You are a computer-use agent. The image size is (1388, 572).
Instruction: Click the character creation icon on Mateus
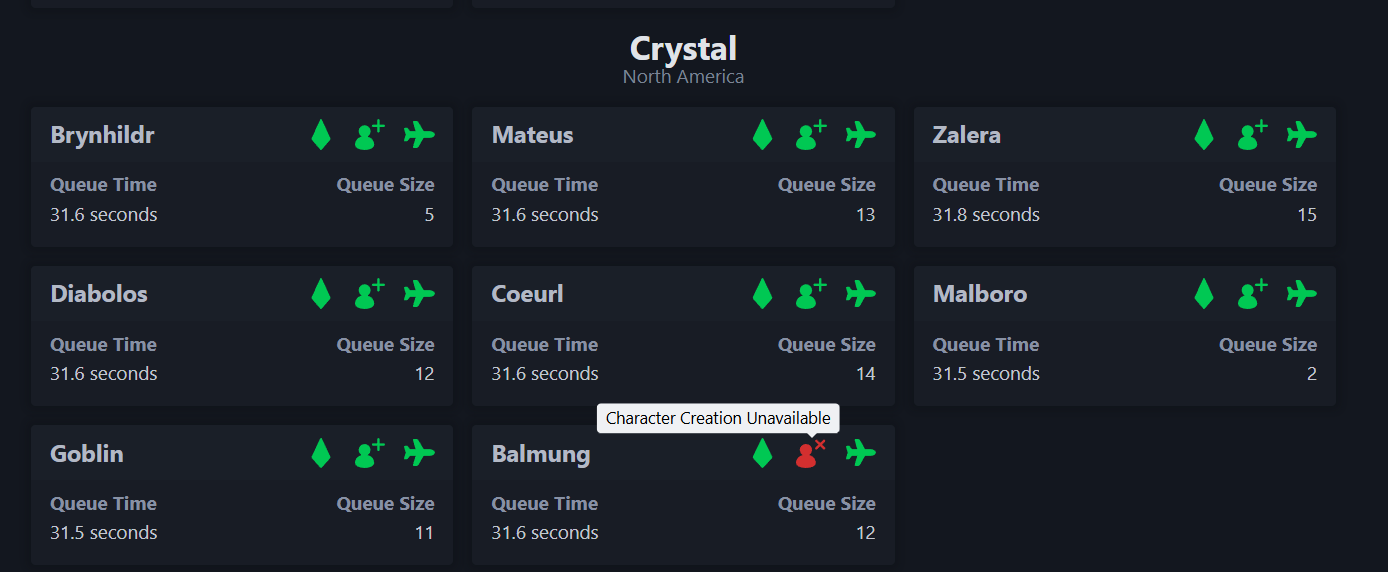(811, 134)
